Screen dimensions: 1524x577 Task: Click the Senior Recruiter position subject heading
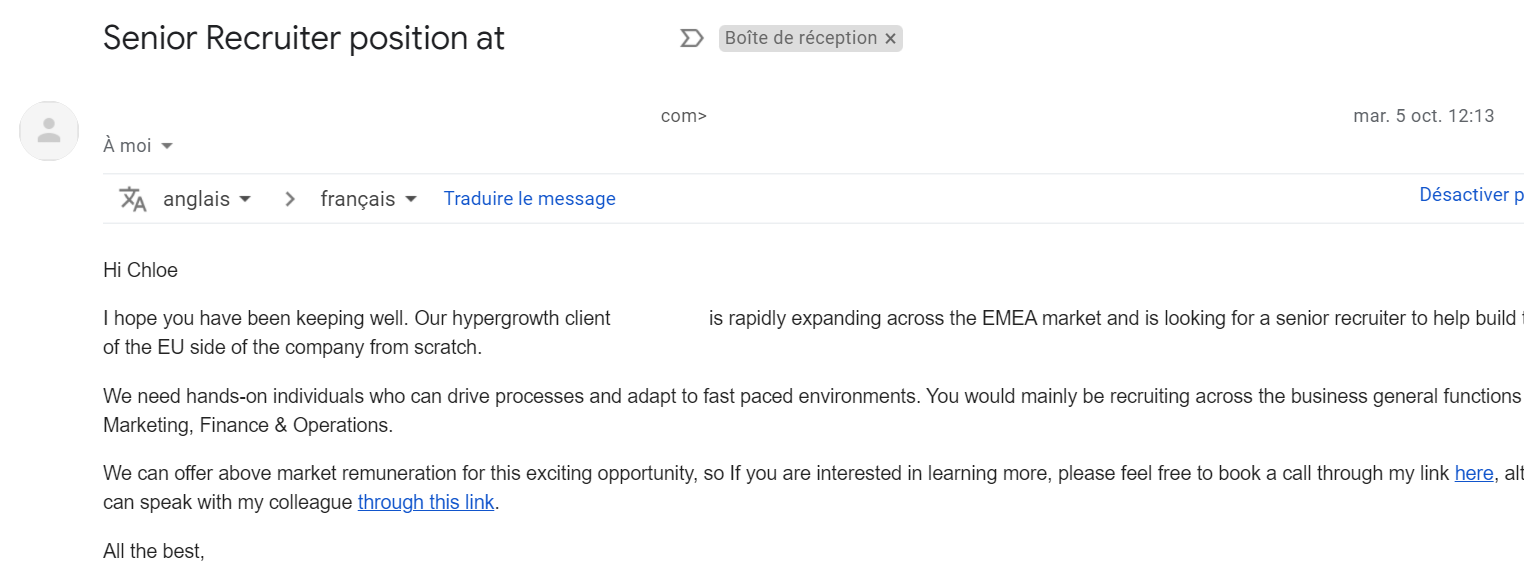pyautogui.click(x=304, y=38)
